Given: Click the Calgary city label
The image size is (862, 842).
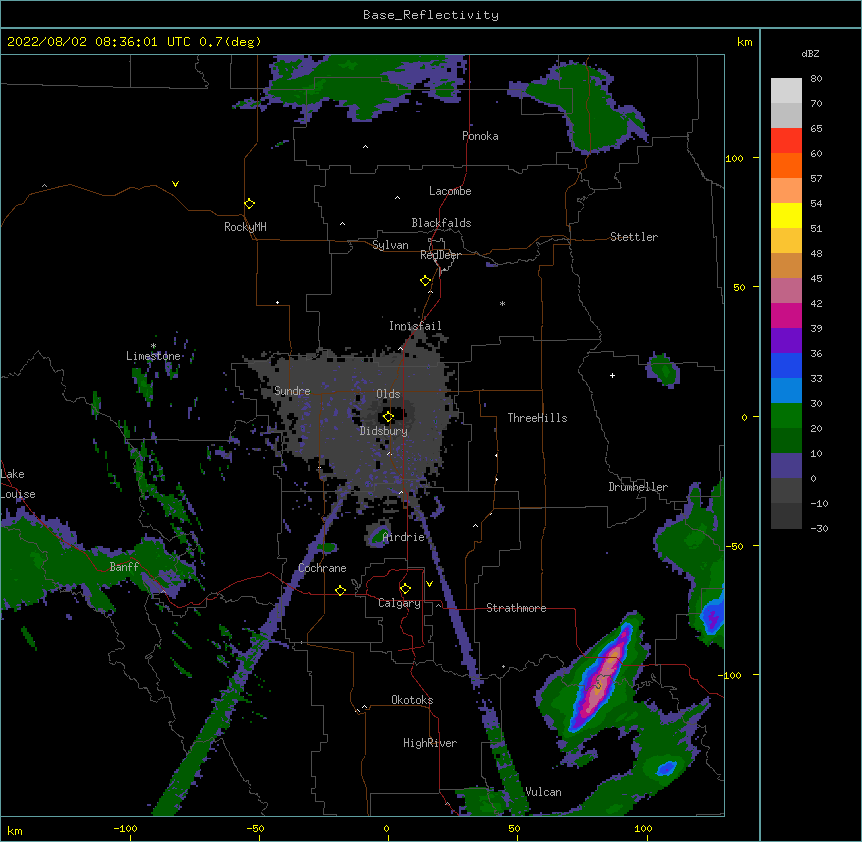Looking at the screenshot, I should coord(399,603).
